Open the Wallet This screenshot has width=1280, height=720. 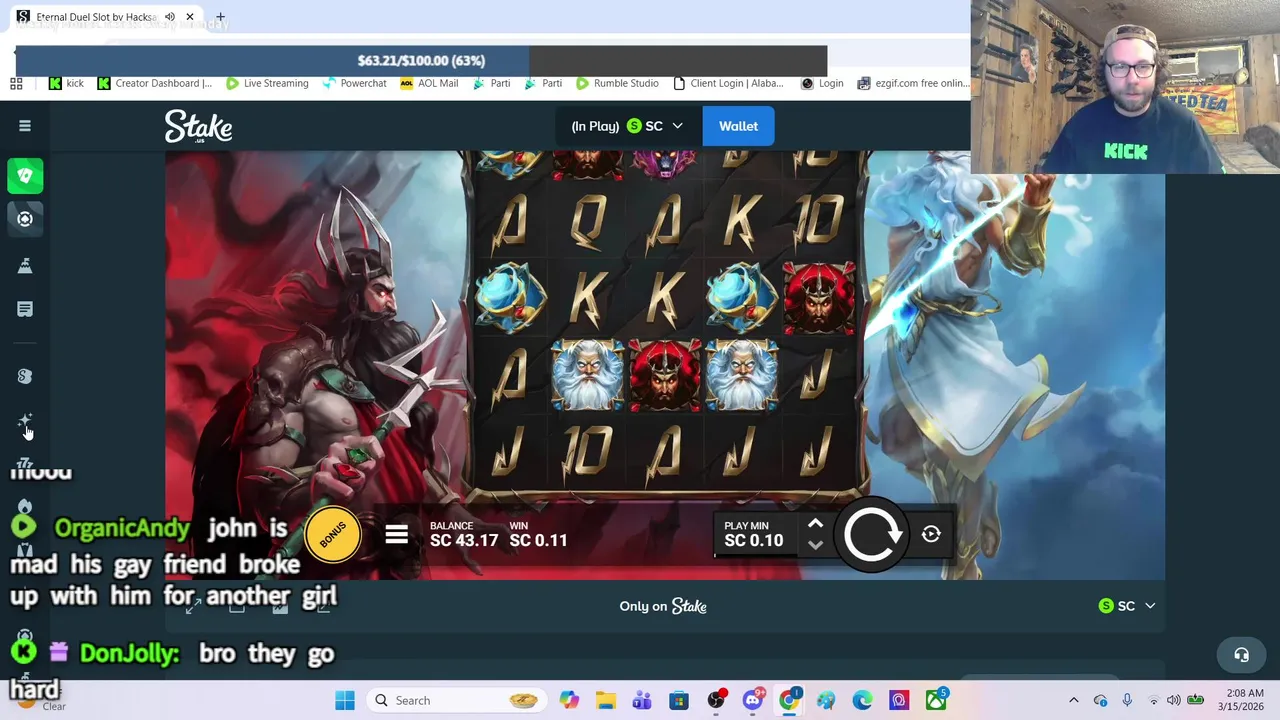738,126
